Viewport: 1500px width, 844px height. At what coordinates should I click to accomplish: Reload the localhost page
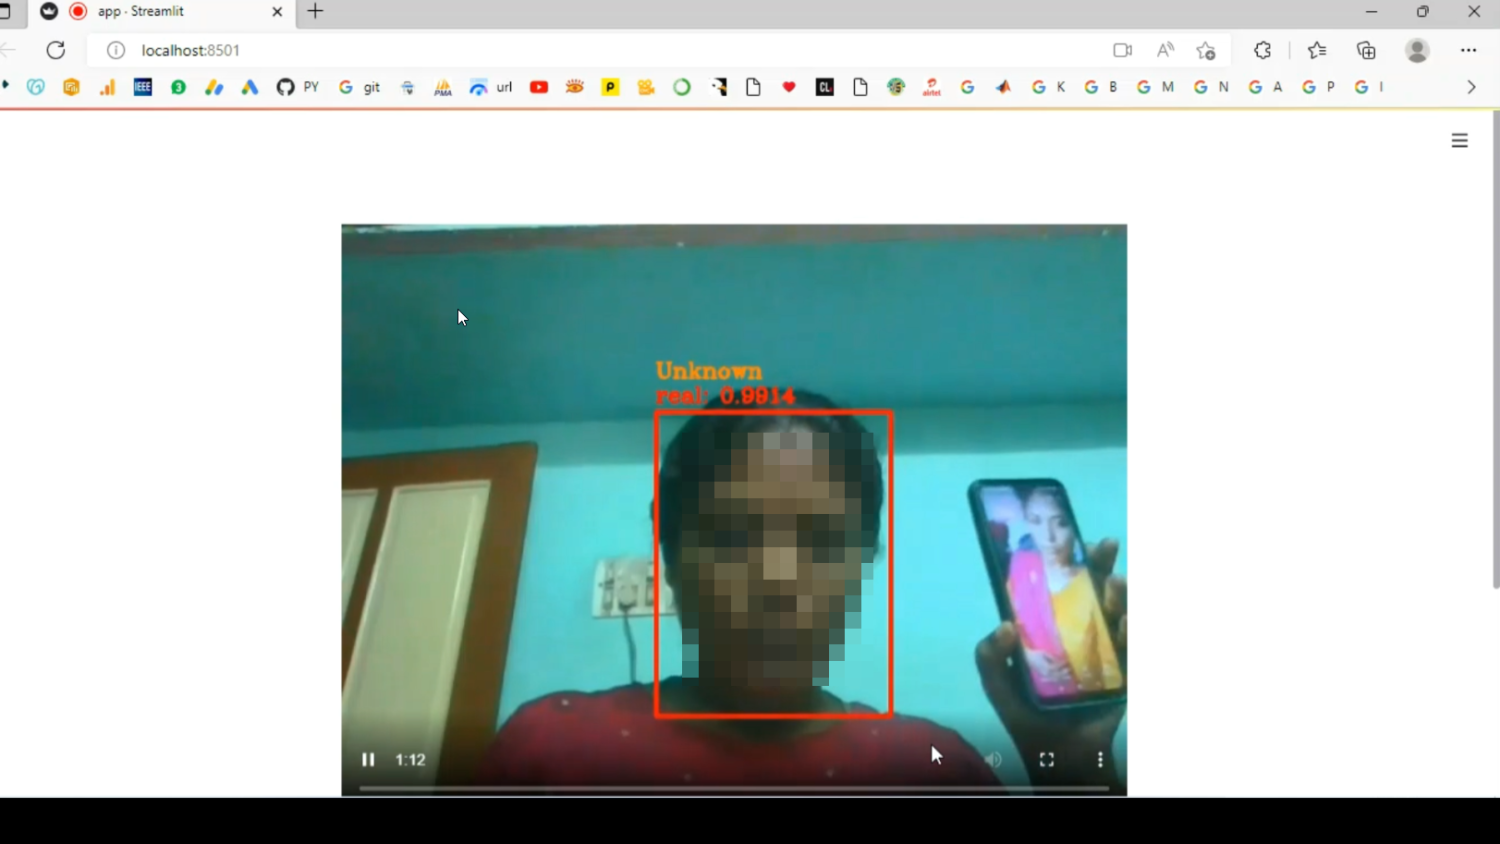tap(56, 50)
